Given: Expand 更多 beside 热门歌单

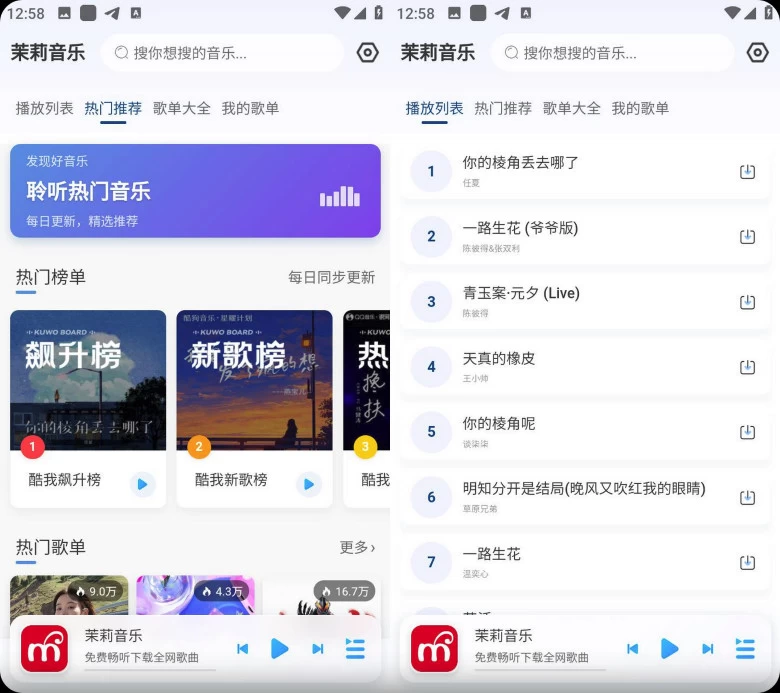Looking at the screenshot, I should 357,547.
